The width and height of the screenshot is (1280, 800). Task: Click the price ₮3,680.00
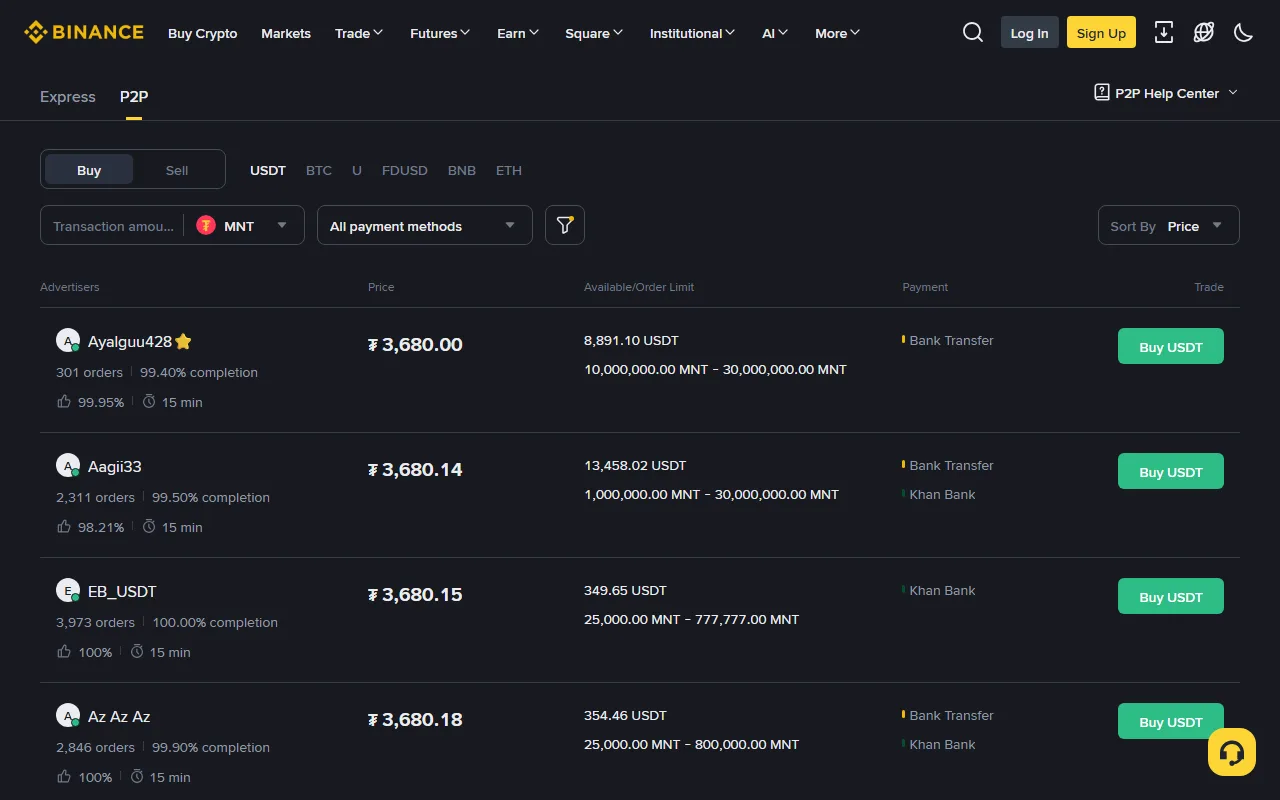click(x=415, y=344)
